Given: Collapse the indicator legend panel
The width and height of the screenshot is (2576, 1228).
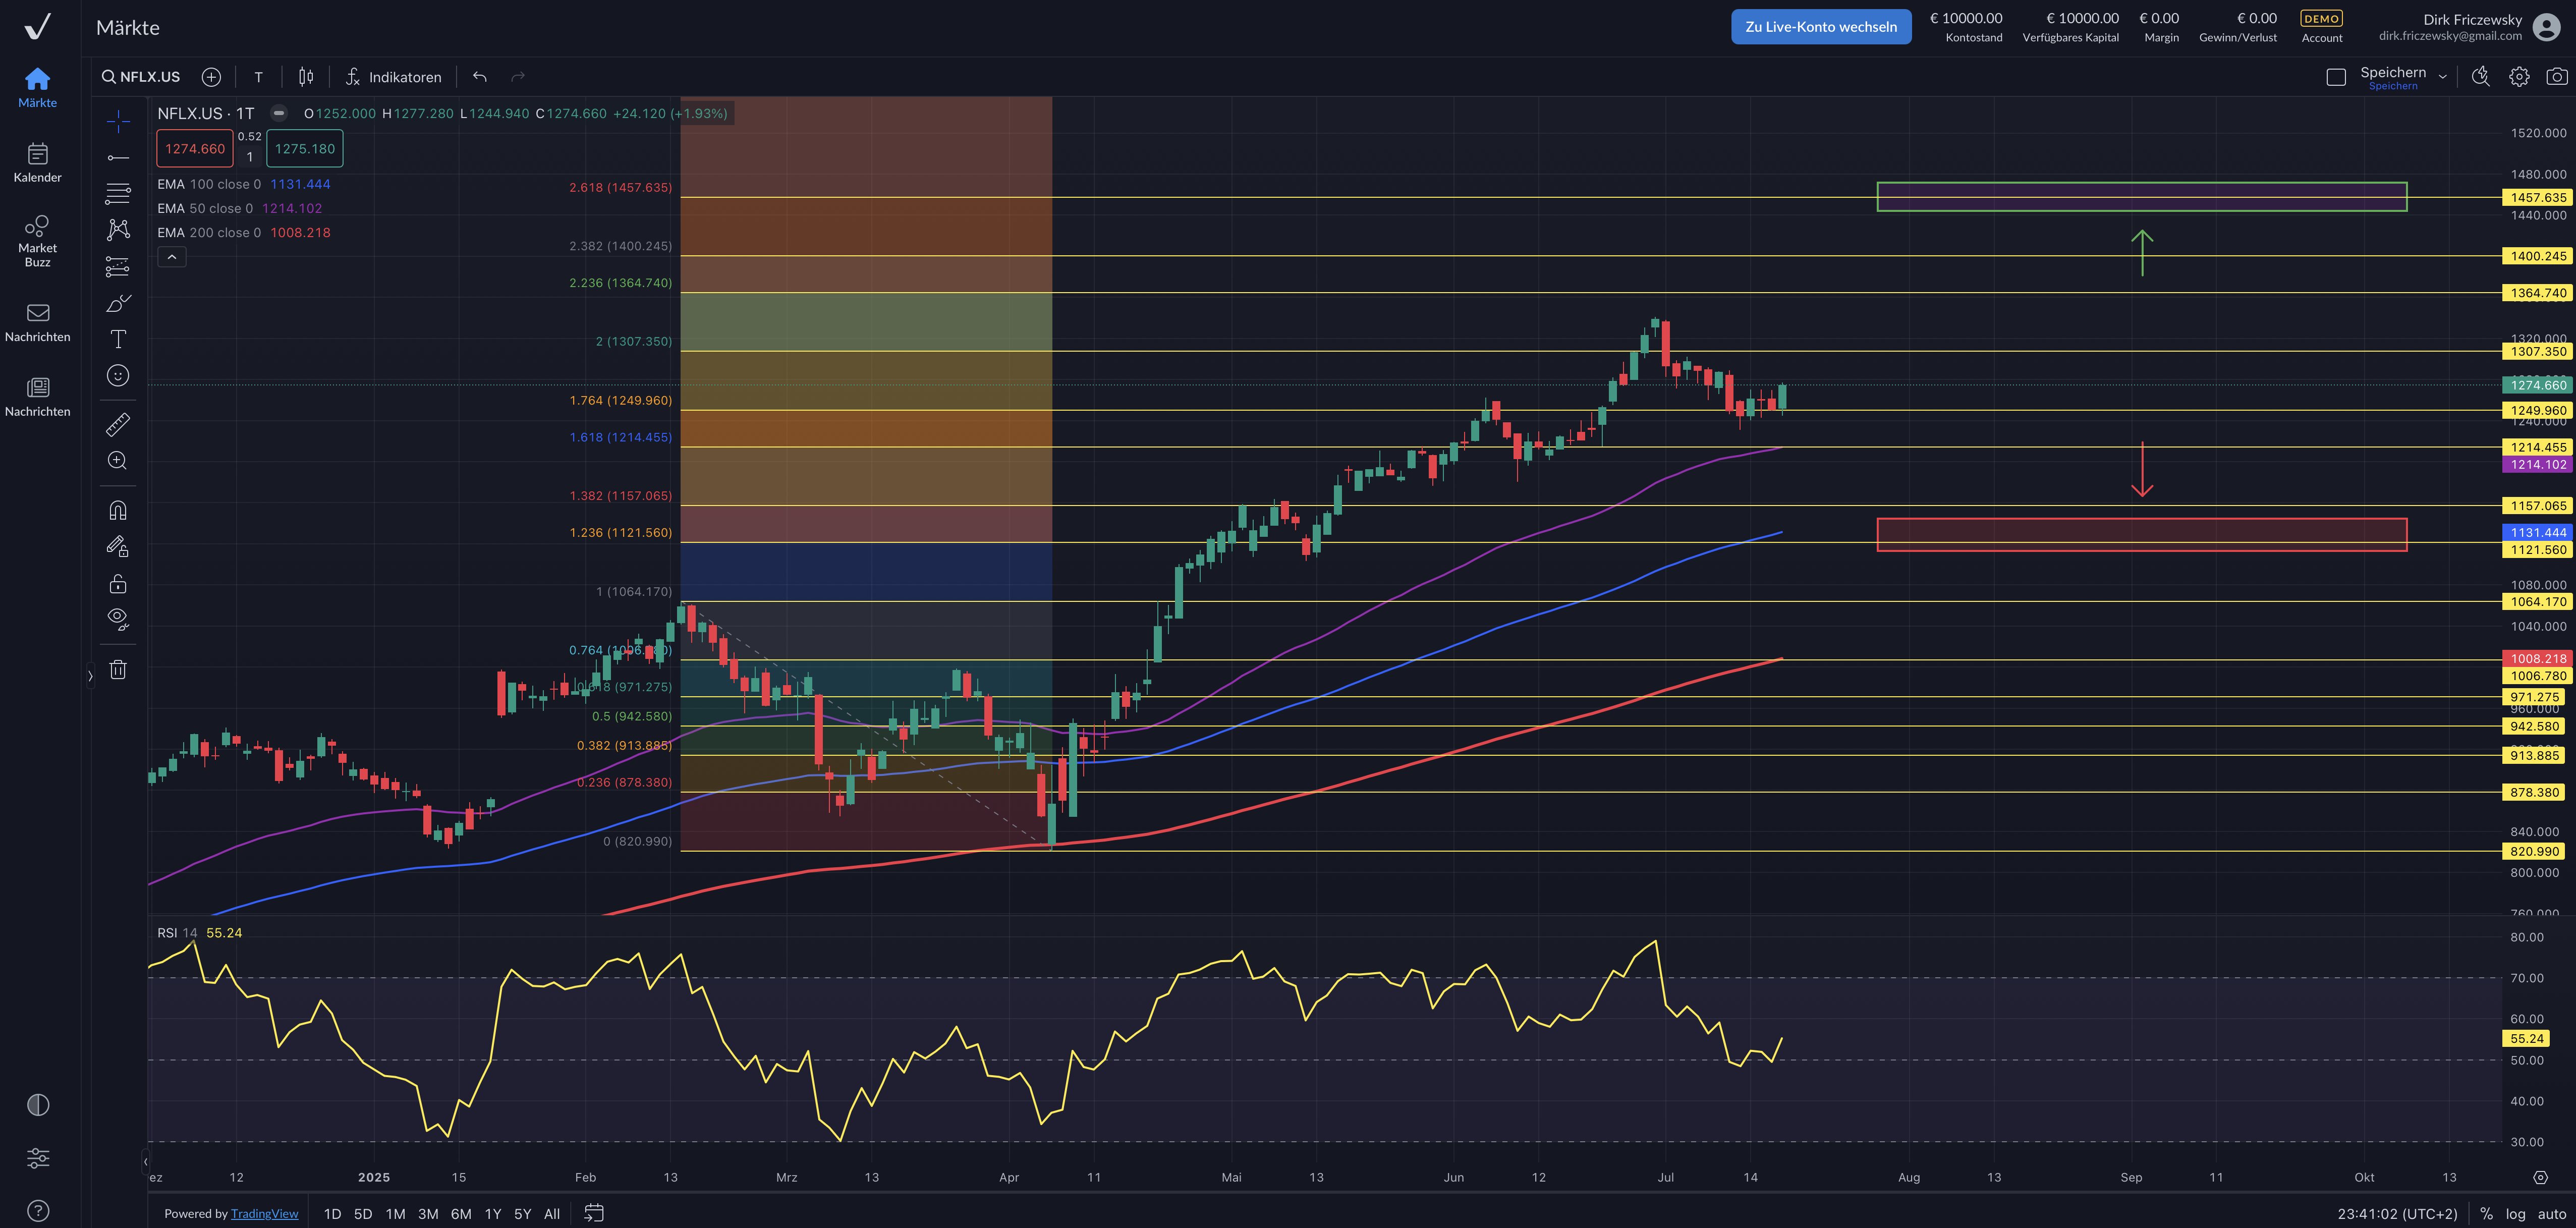Looking at the screenshot, I should pyautogui.click(x=172, y=257).
